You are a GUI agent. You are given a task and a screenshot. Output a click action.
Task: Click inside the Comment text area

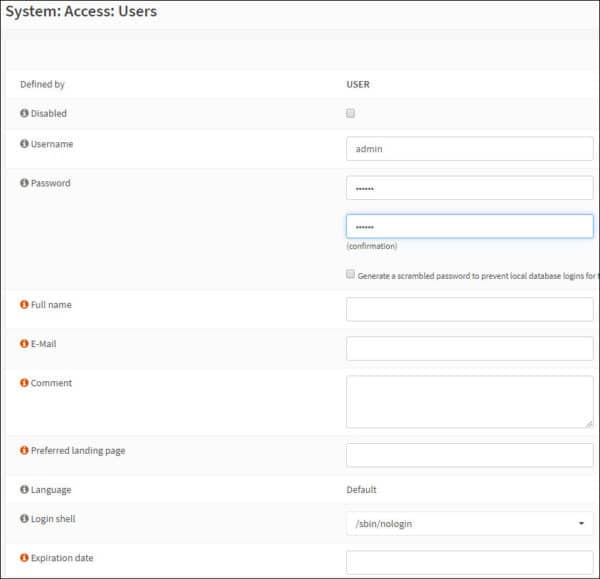coord(470,401)
